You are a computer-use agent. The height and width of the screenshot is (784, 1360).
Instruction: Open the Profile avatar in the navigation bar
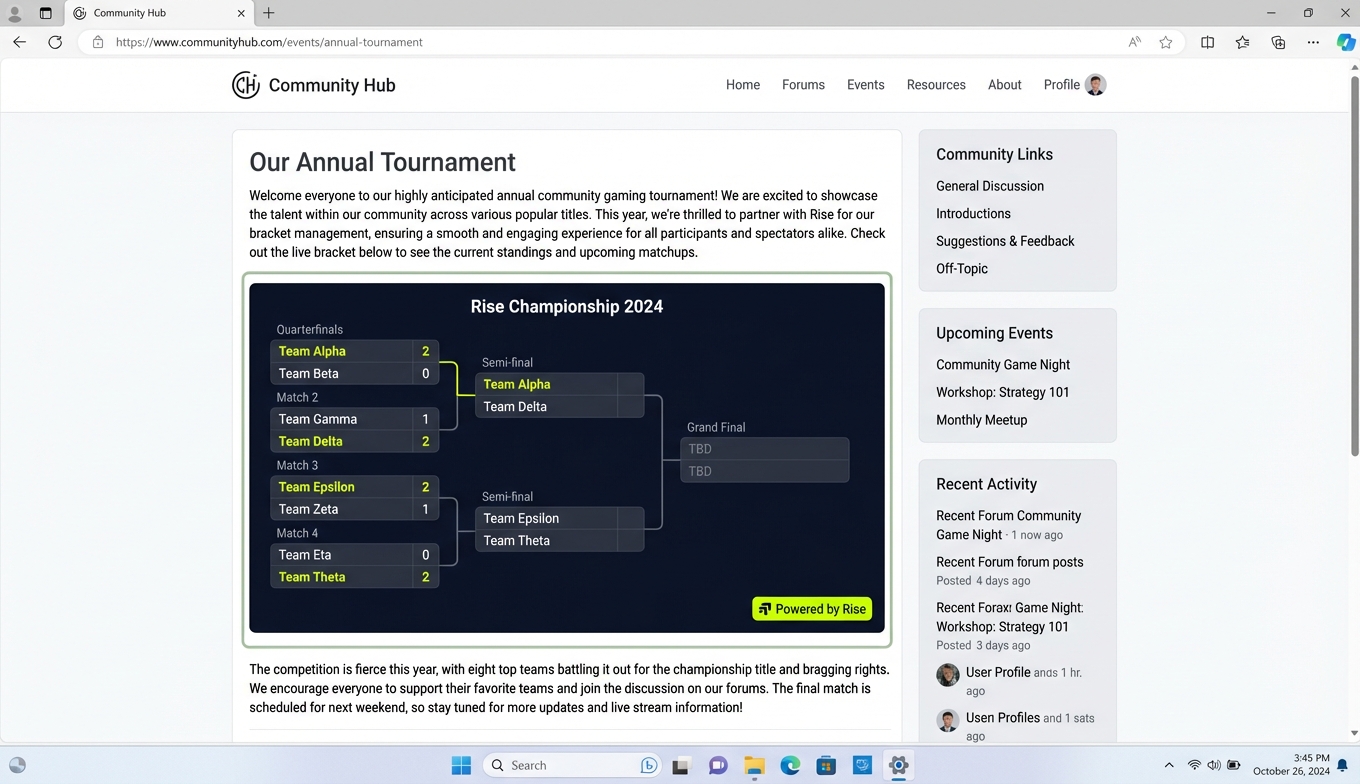click(x=1095, y=85)
